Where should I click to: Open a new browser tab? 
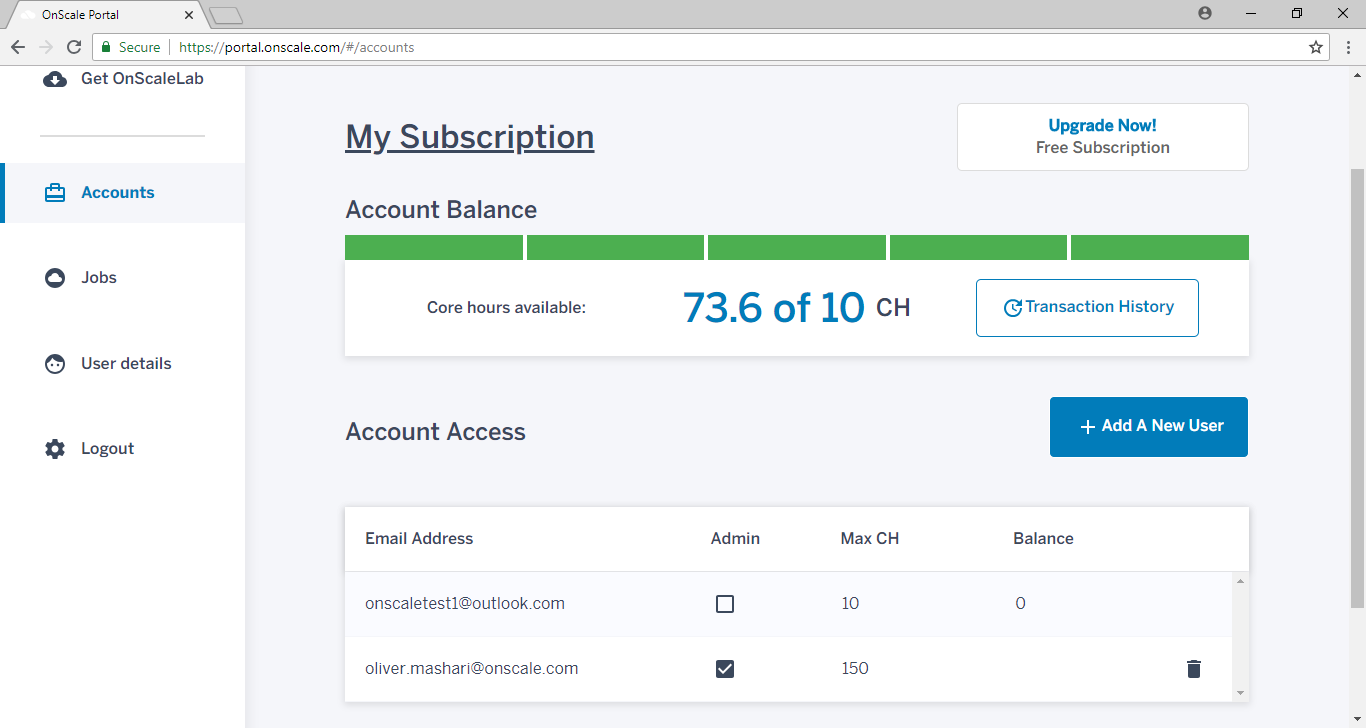tap(226, 15)
